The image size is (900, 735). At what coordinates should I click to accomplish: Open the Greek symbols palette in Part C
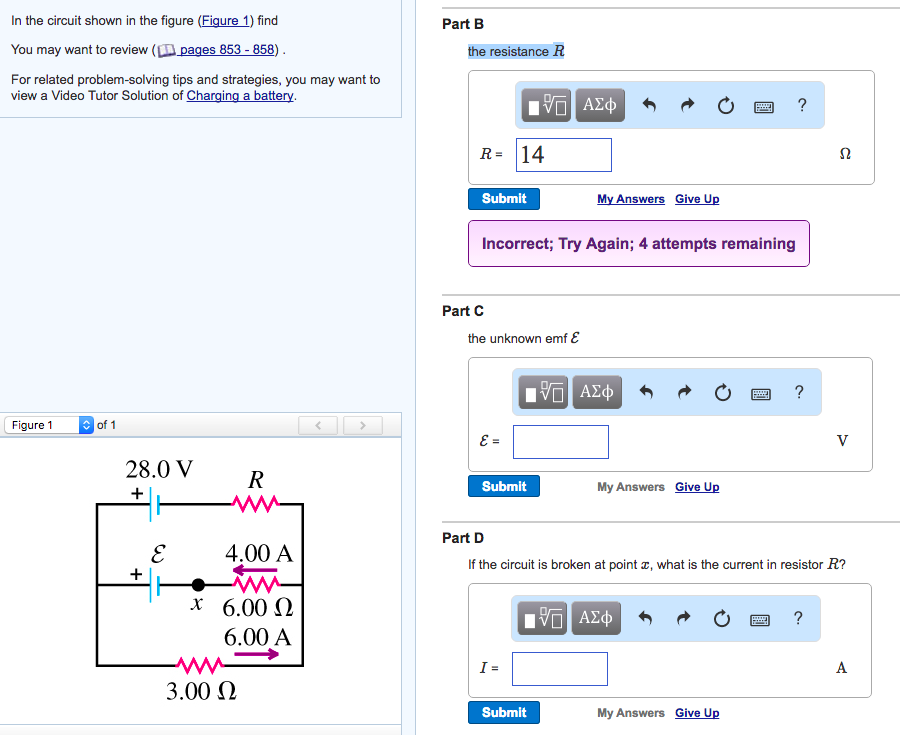[x=597, y=392]
